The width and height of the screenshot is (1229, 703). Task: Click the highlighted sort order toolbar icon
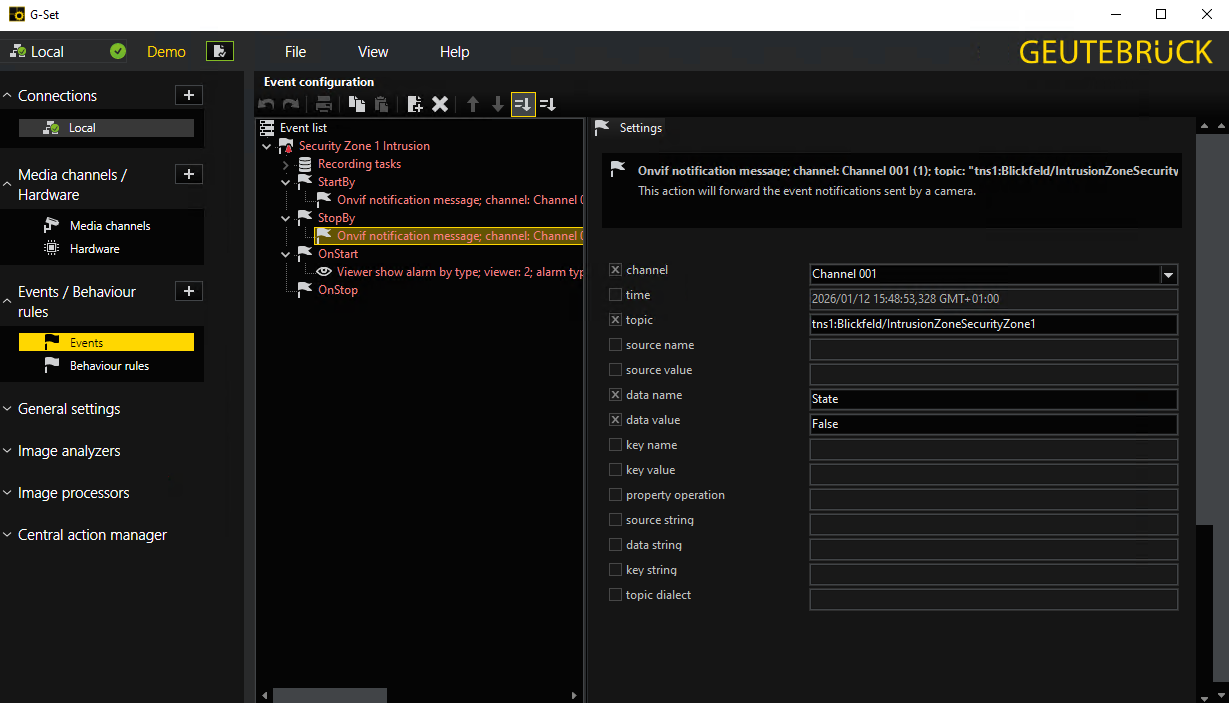[522, 104]
